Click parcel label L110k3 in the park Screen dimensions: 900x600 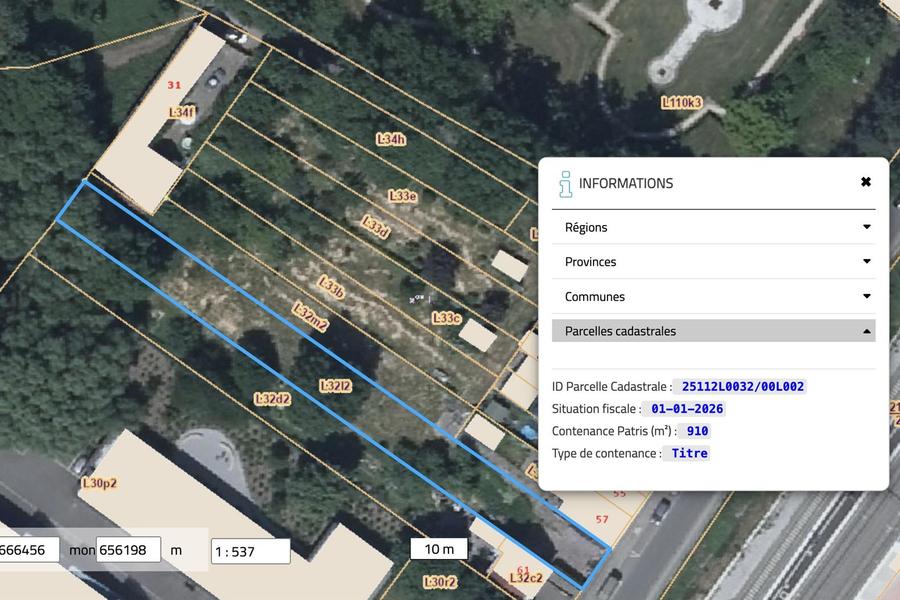point(682,102)
